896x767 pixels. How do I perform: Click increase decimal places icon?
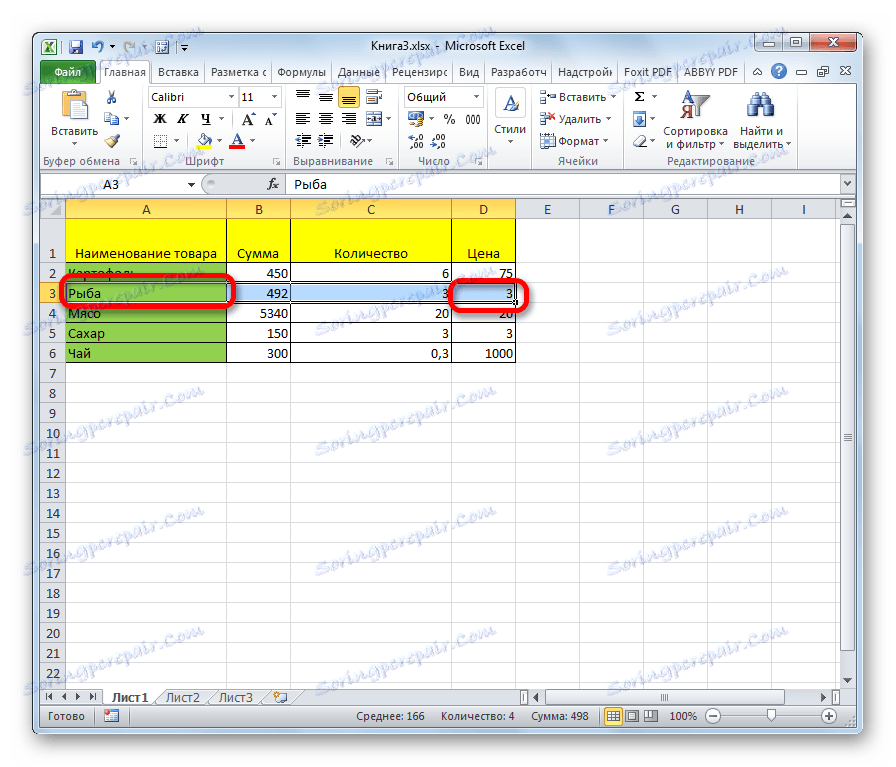[x=416, y=141]
